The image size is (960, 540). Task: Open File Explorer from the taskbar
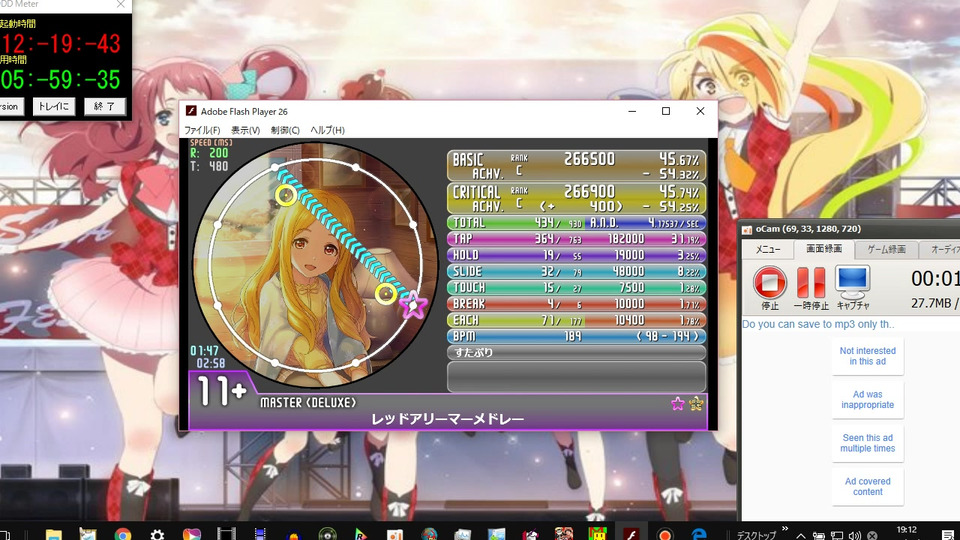click(54, 534)
